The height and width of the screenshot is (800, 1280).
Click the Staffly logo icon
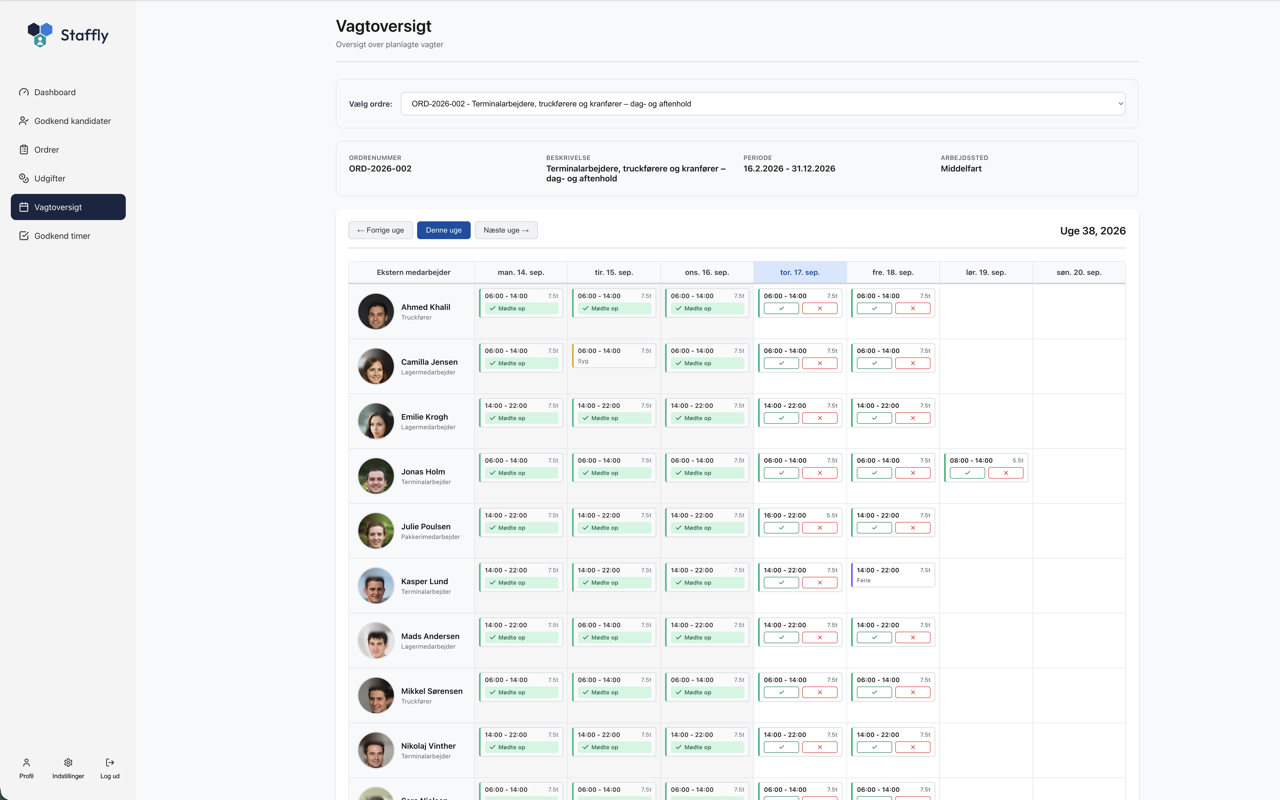click(x=40, y=35)
